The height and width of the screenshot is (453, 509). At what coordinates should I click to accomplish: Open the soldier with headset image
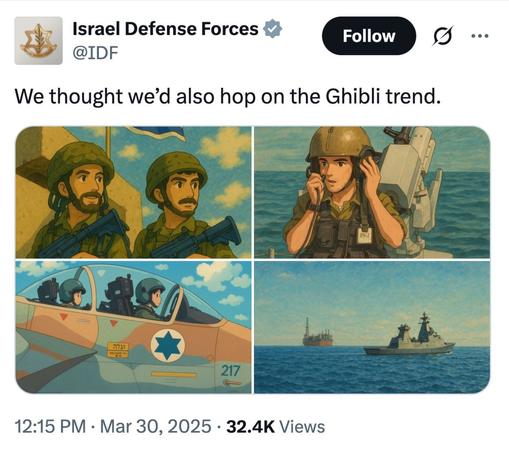click(372, 192)
